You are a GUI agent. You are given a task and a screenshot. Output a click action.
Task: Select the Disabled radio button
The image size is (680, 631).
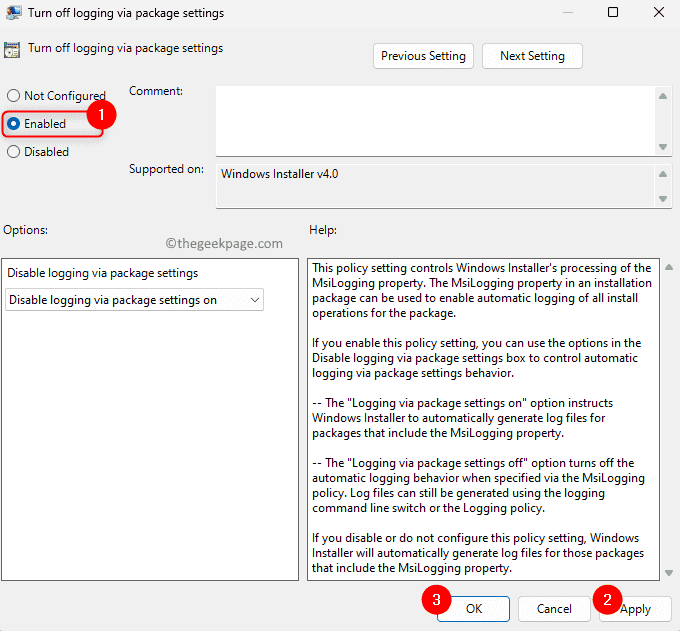coord(14,152)
